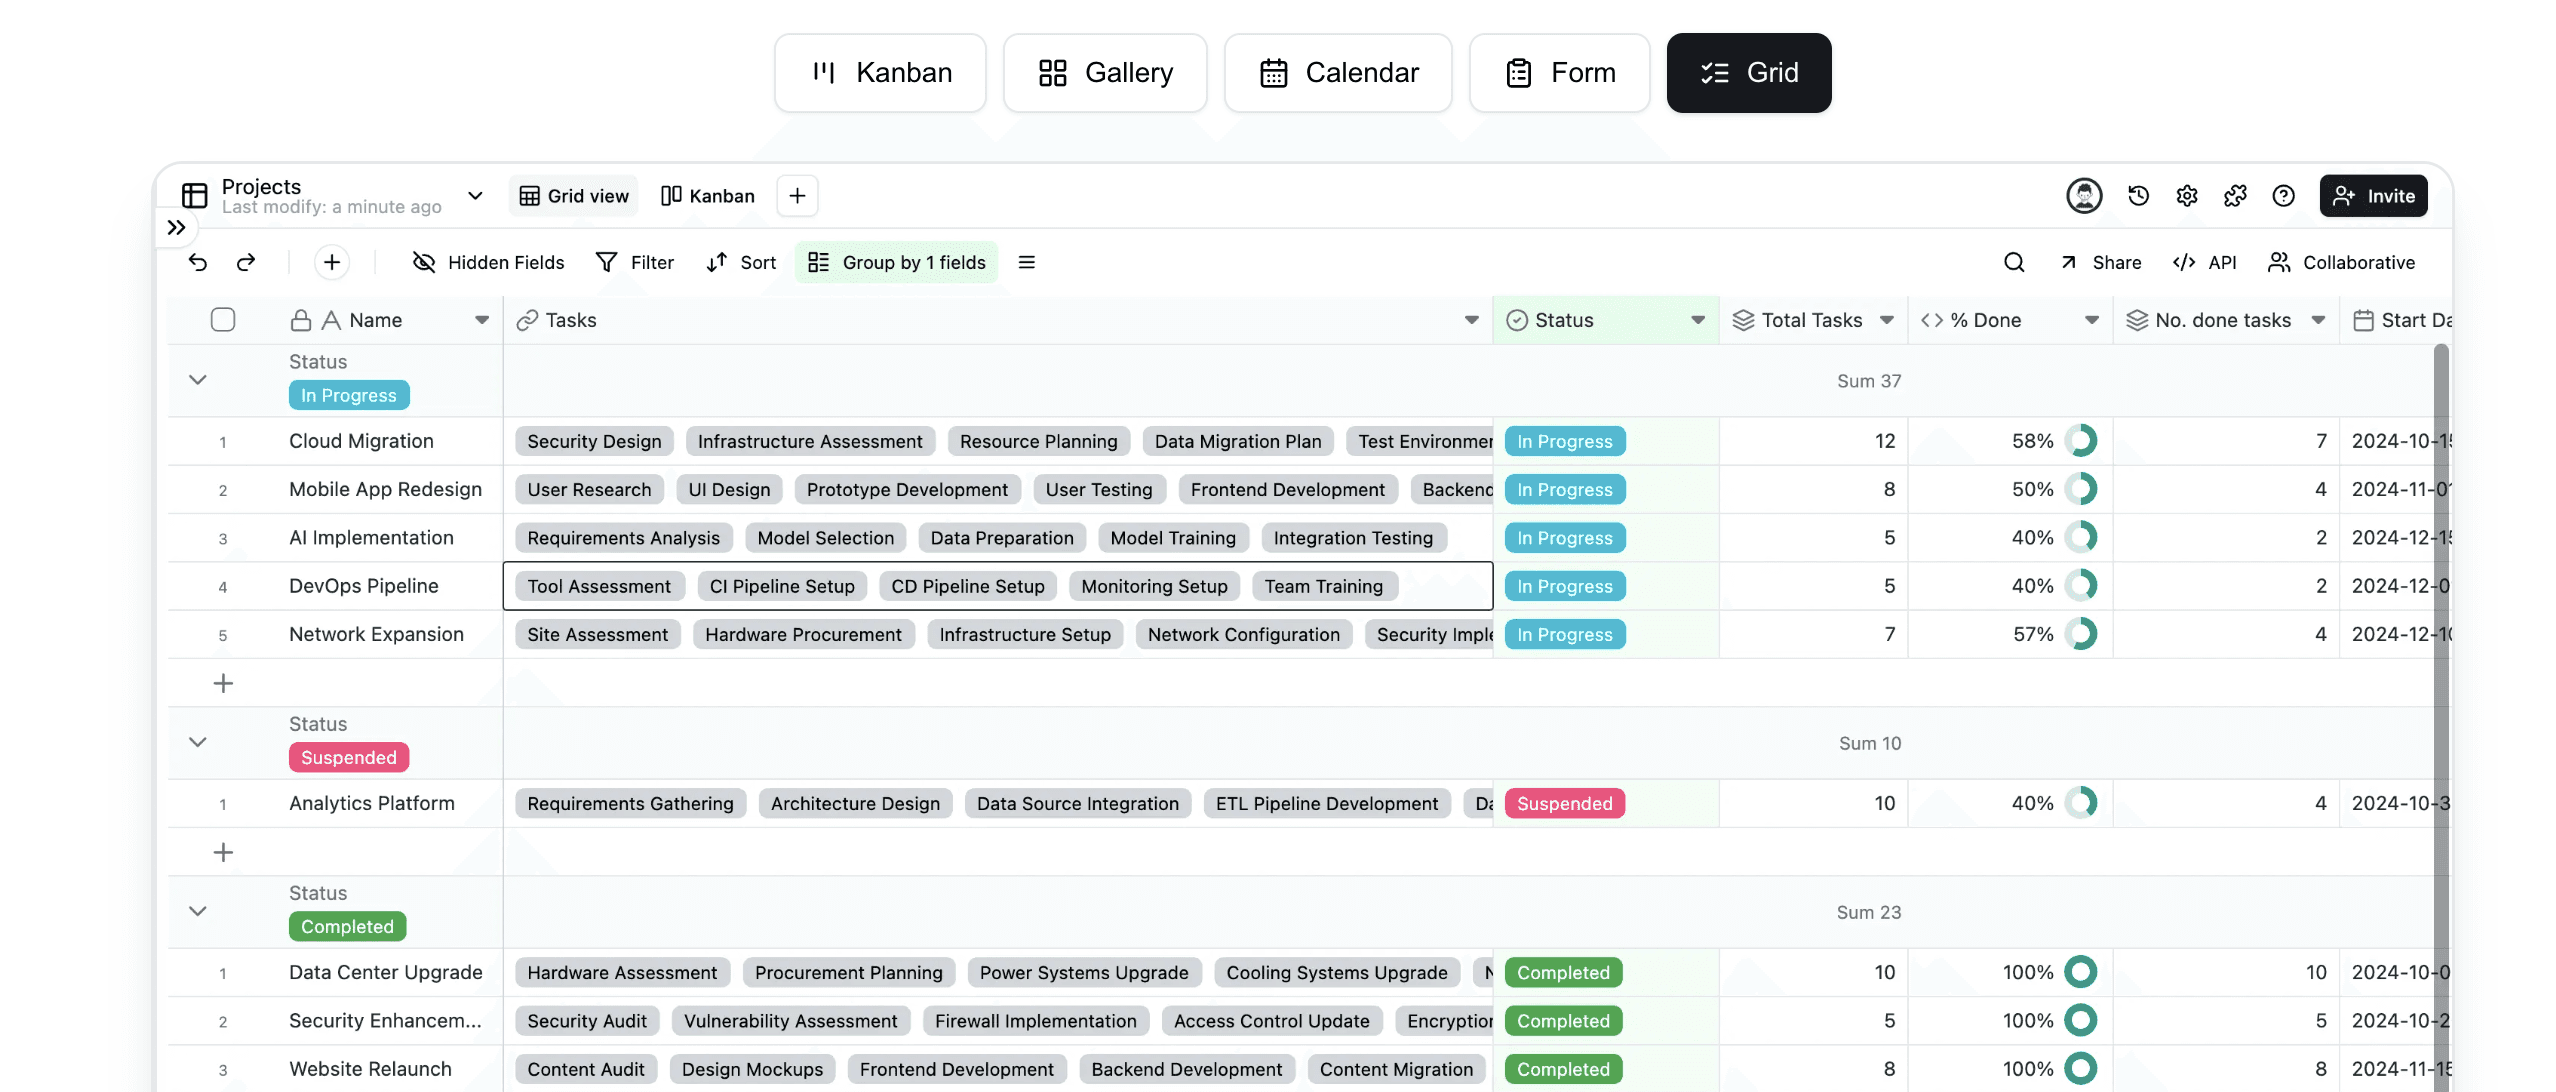2556x1092 pixels.
Task: Expand sidebar with double-chevron icon
Action: [176, 227]
